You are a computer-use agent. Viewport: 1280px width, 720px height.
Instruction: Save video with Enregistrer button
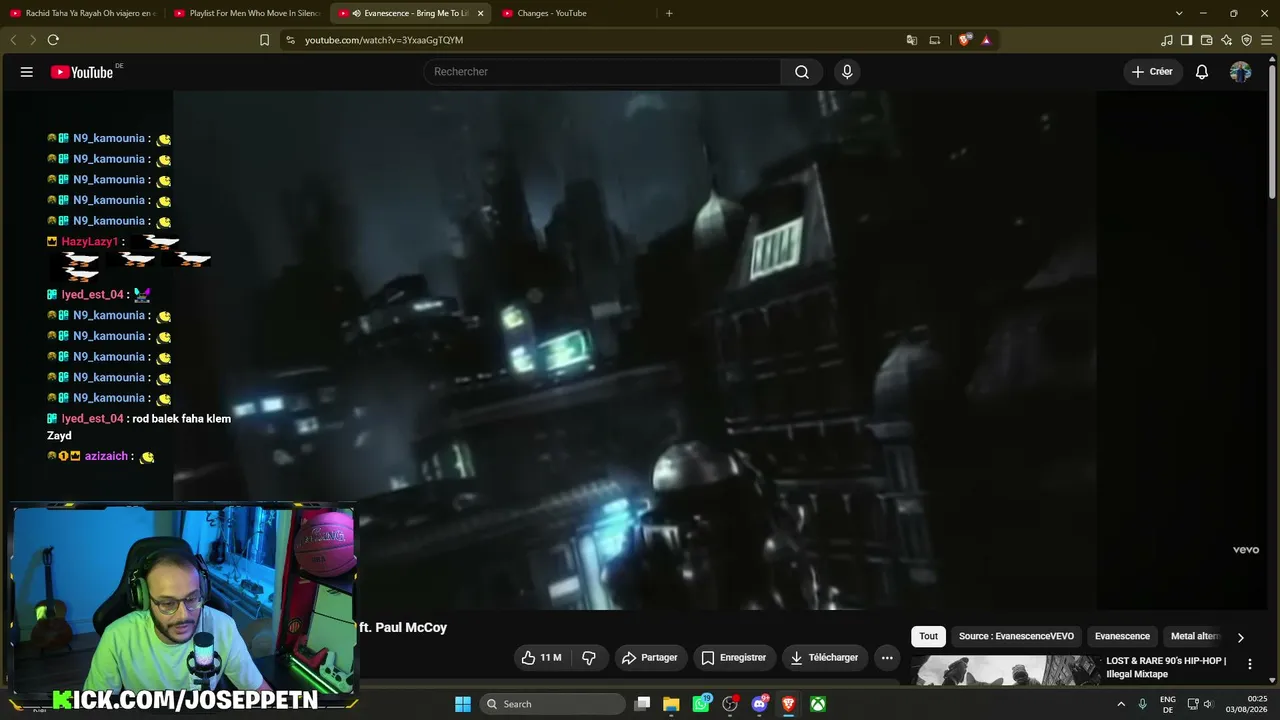[x=734, y=658]
